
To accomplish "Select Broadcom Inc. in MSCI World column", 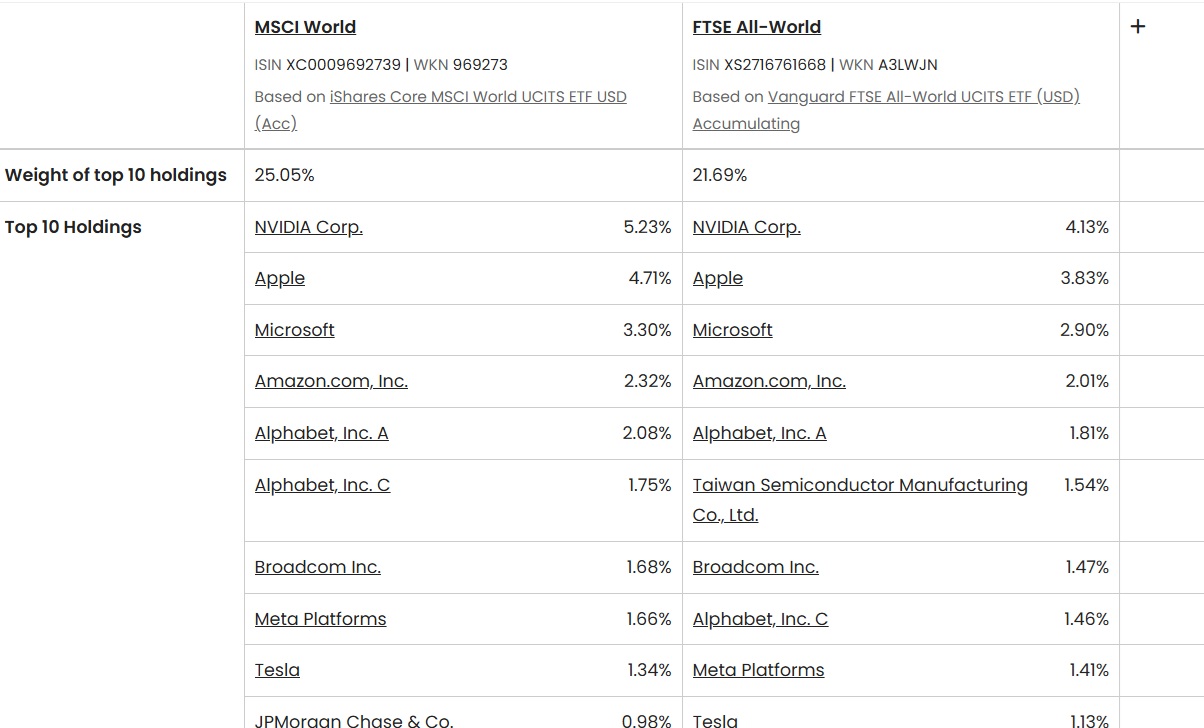I will [x=317, y=567].
